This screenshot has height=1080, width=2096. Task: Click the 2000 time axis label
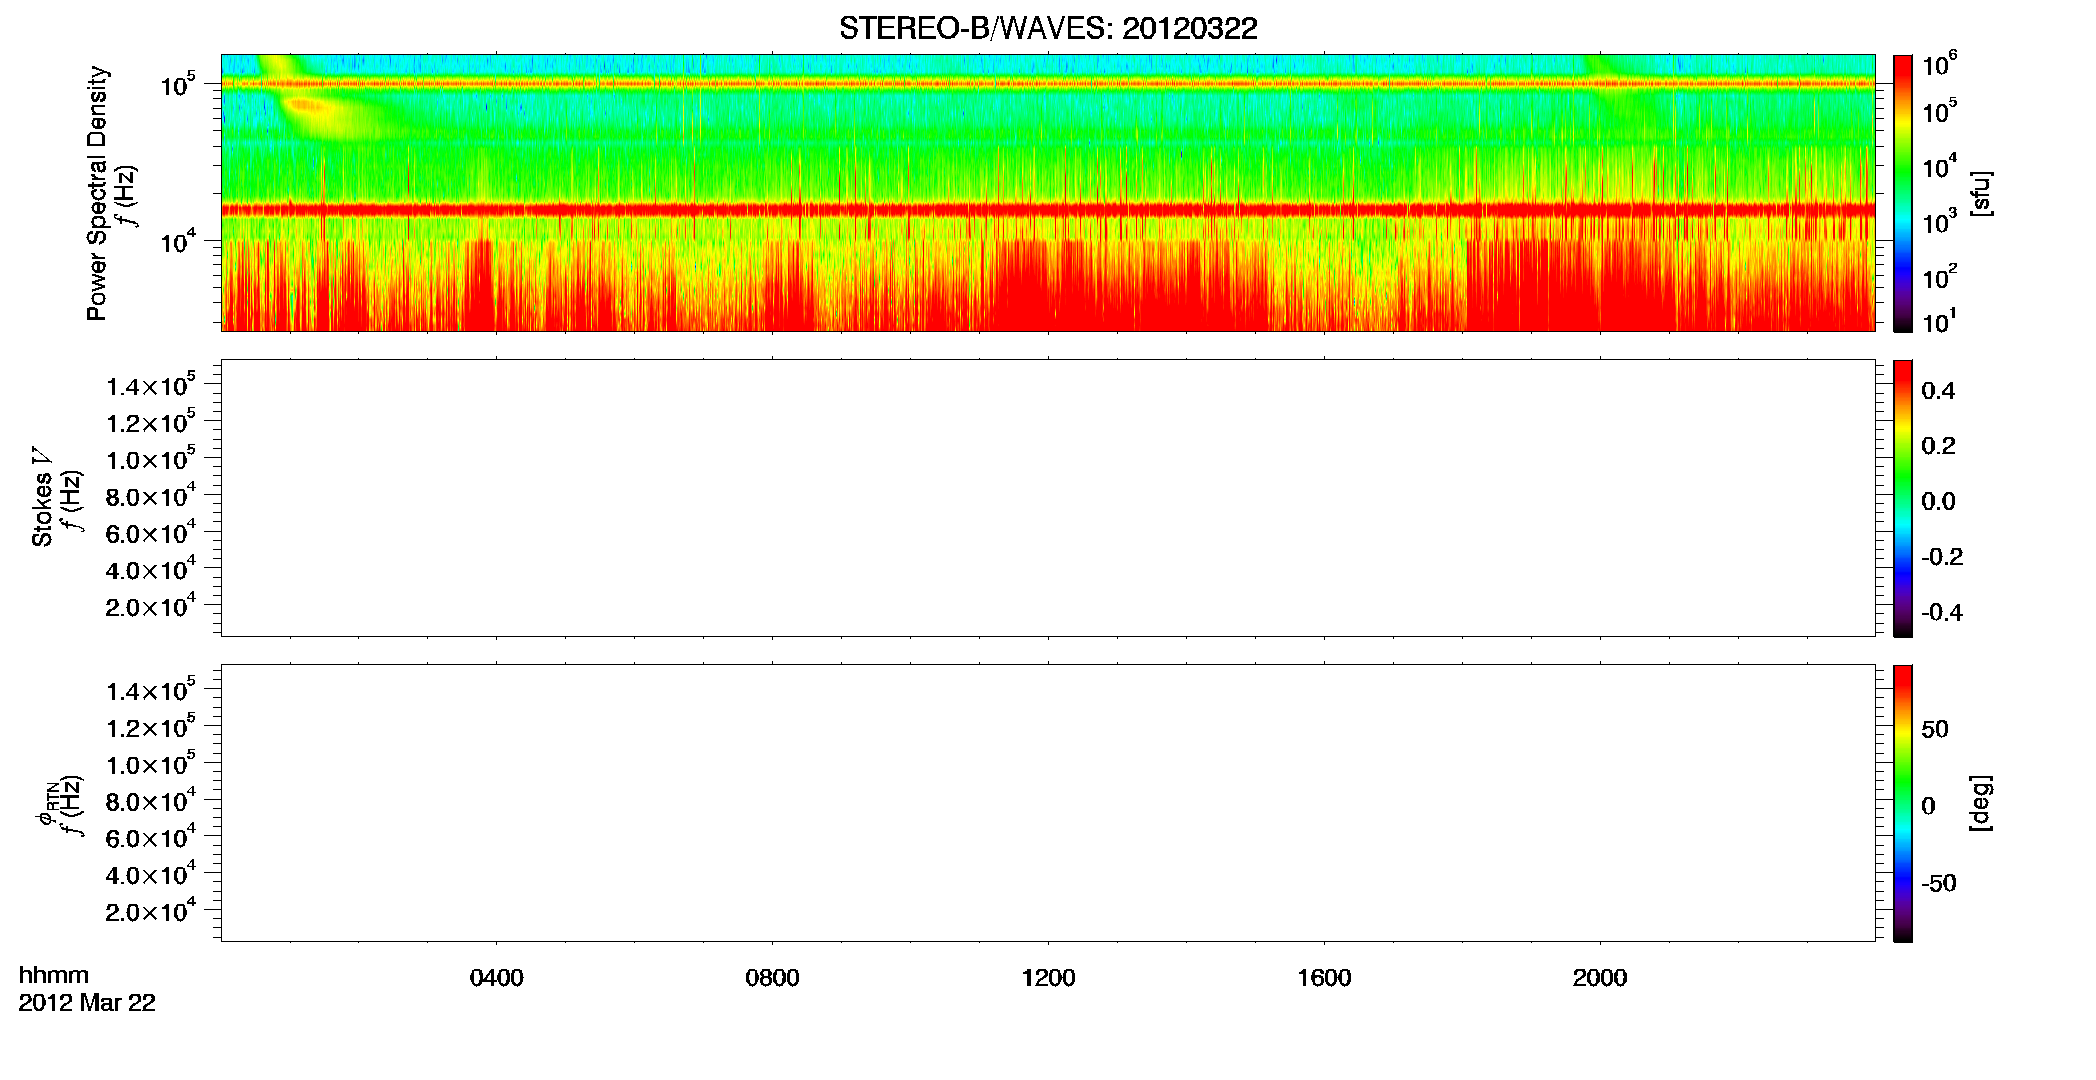click(1600, 978)
